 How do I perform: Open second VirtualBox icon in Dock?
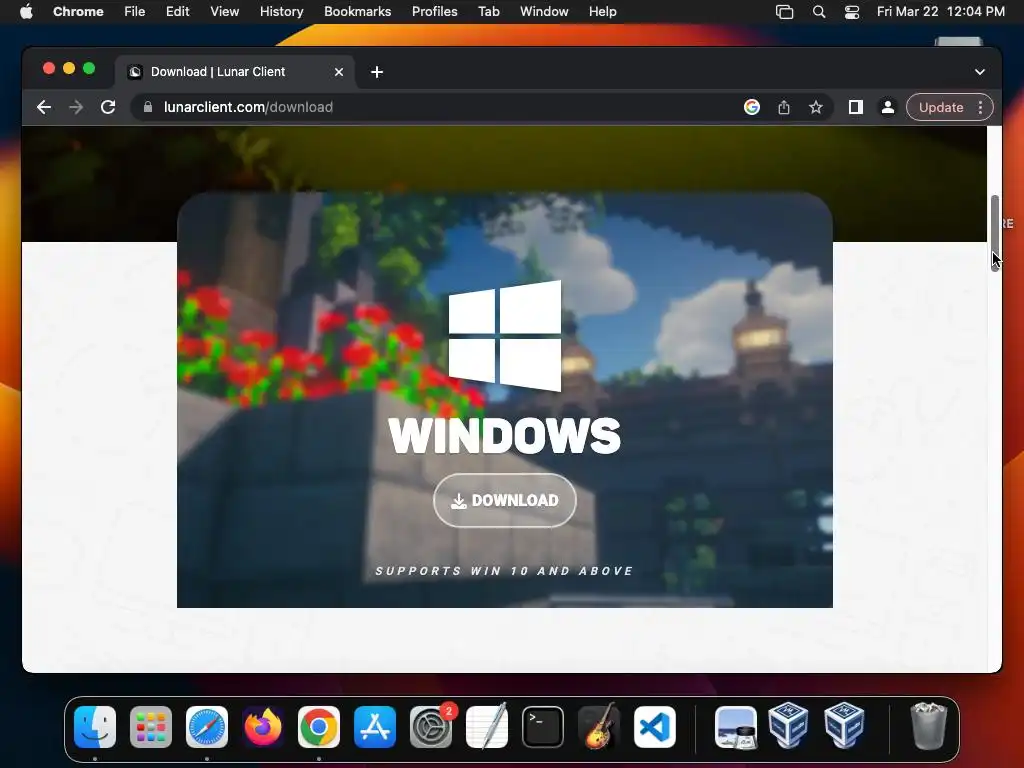pyautogui.click(x=844, y=726)
